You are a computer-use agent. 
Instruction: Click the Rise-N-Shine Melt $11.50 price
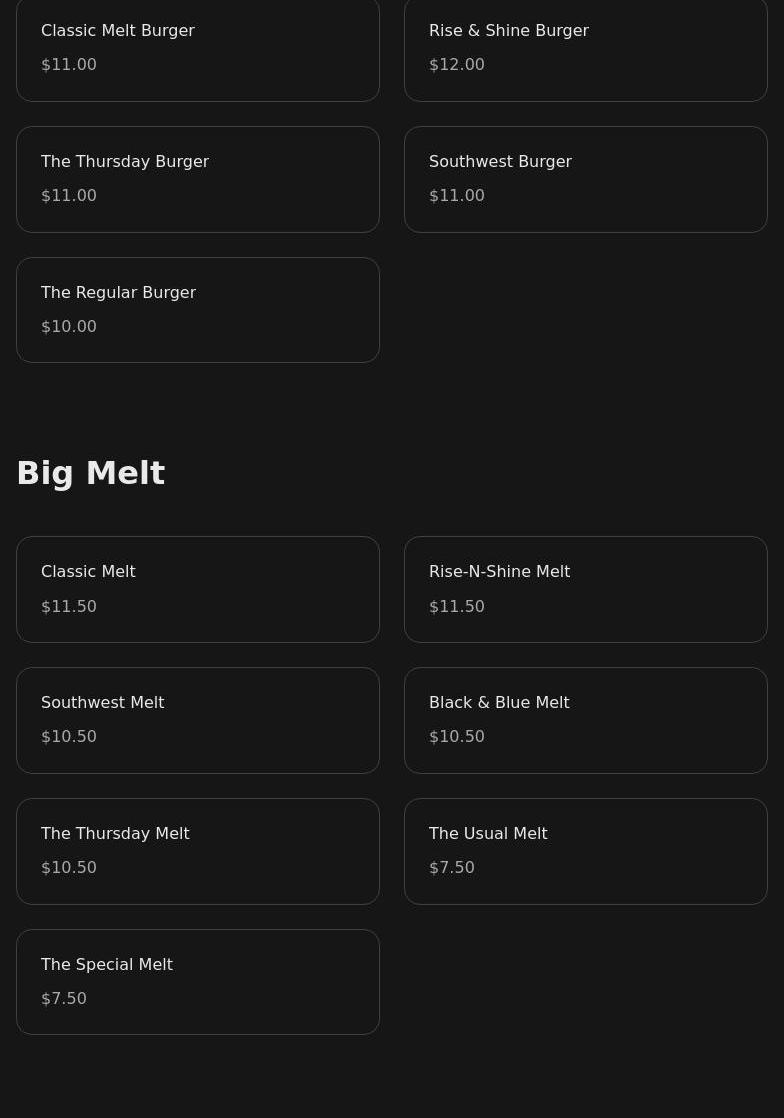pyautogui.click(x=457, y=607)
